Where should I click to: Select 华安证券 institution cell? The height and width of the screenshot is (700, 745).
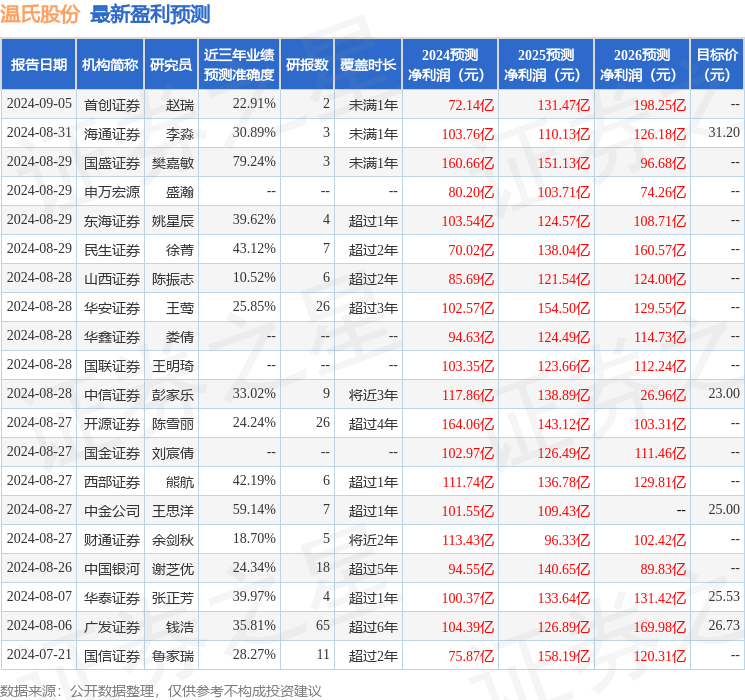(x=112, y=308)
